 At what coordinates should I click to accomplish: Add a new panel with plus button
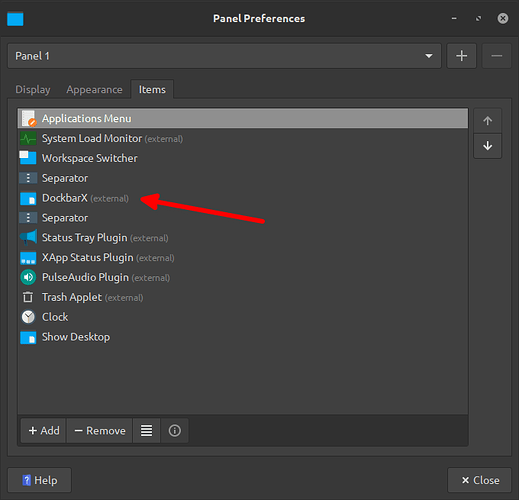tap(461, 56)
